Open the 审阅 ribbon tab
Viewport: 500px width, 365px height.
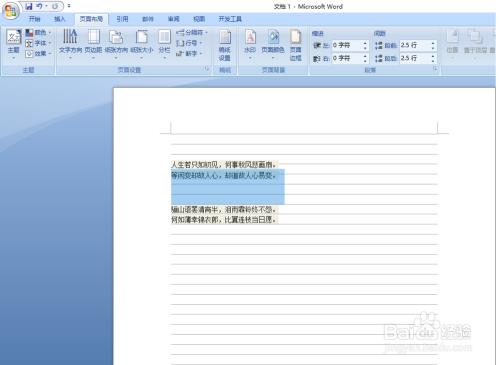173,19
